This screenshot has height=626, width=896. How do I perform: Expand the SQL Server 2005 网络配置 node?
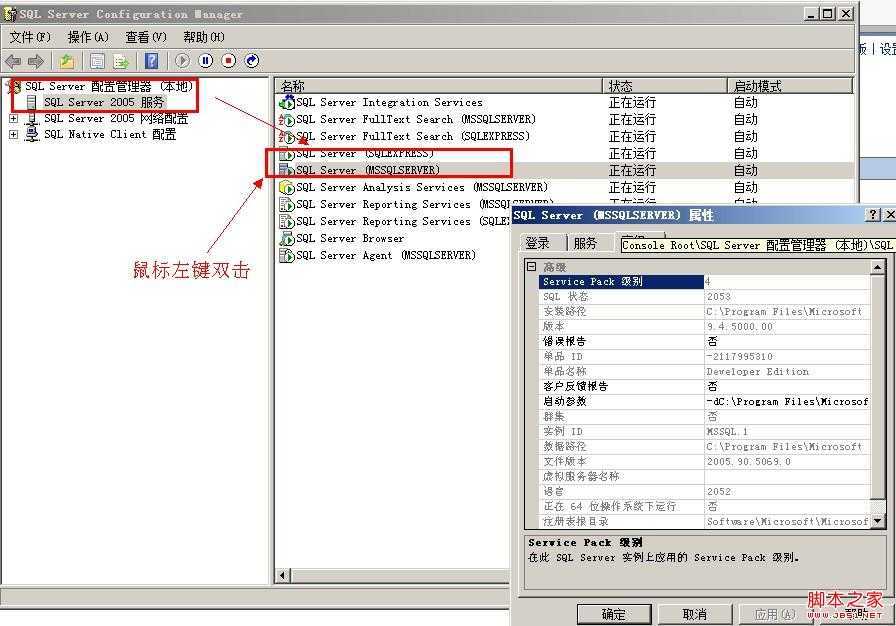13,119
